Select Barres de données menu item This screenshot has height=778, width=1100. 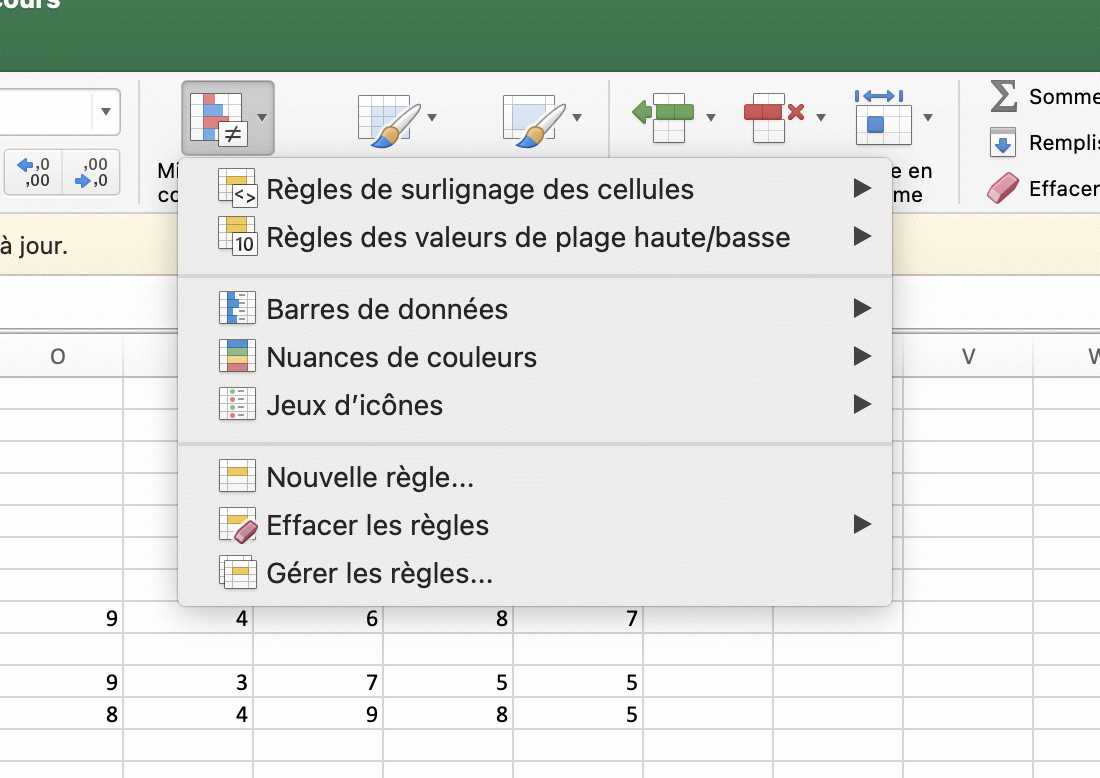[x=387, y=309]
